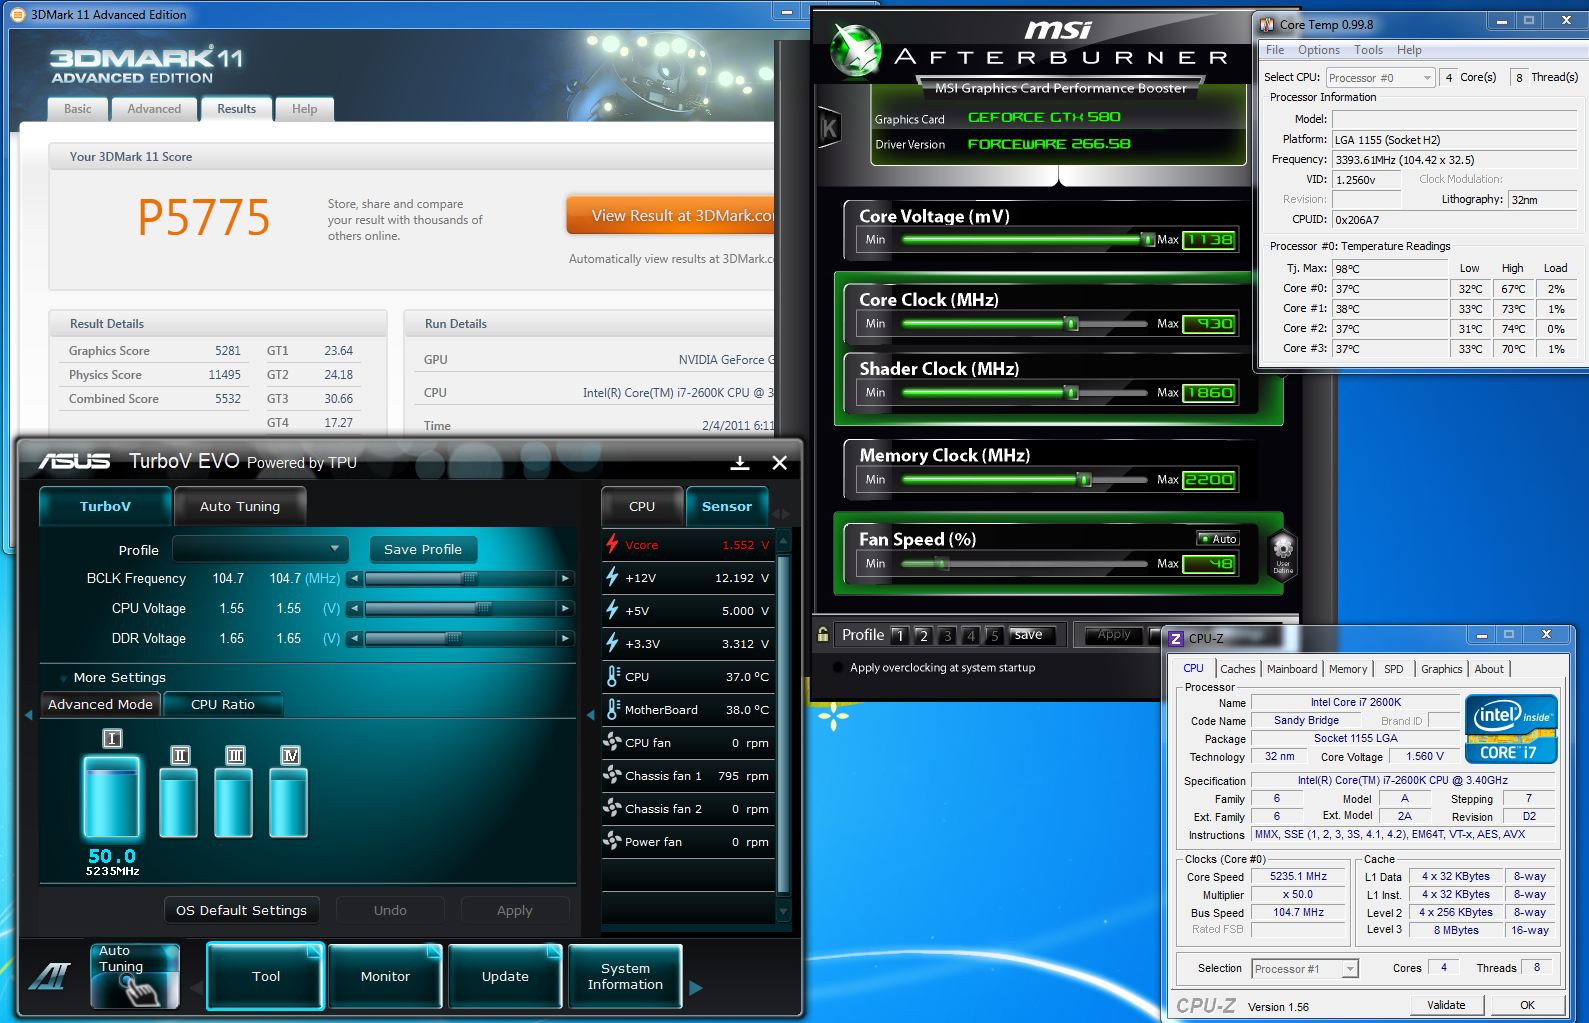The width and height of the screenshot is (1589, 1023).
Task: Select Afterburner profile slot 1
Action: coord(899,635)
